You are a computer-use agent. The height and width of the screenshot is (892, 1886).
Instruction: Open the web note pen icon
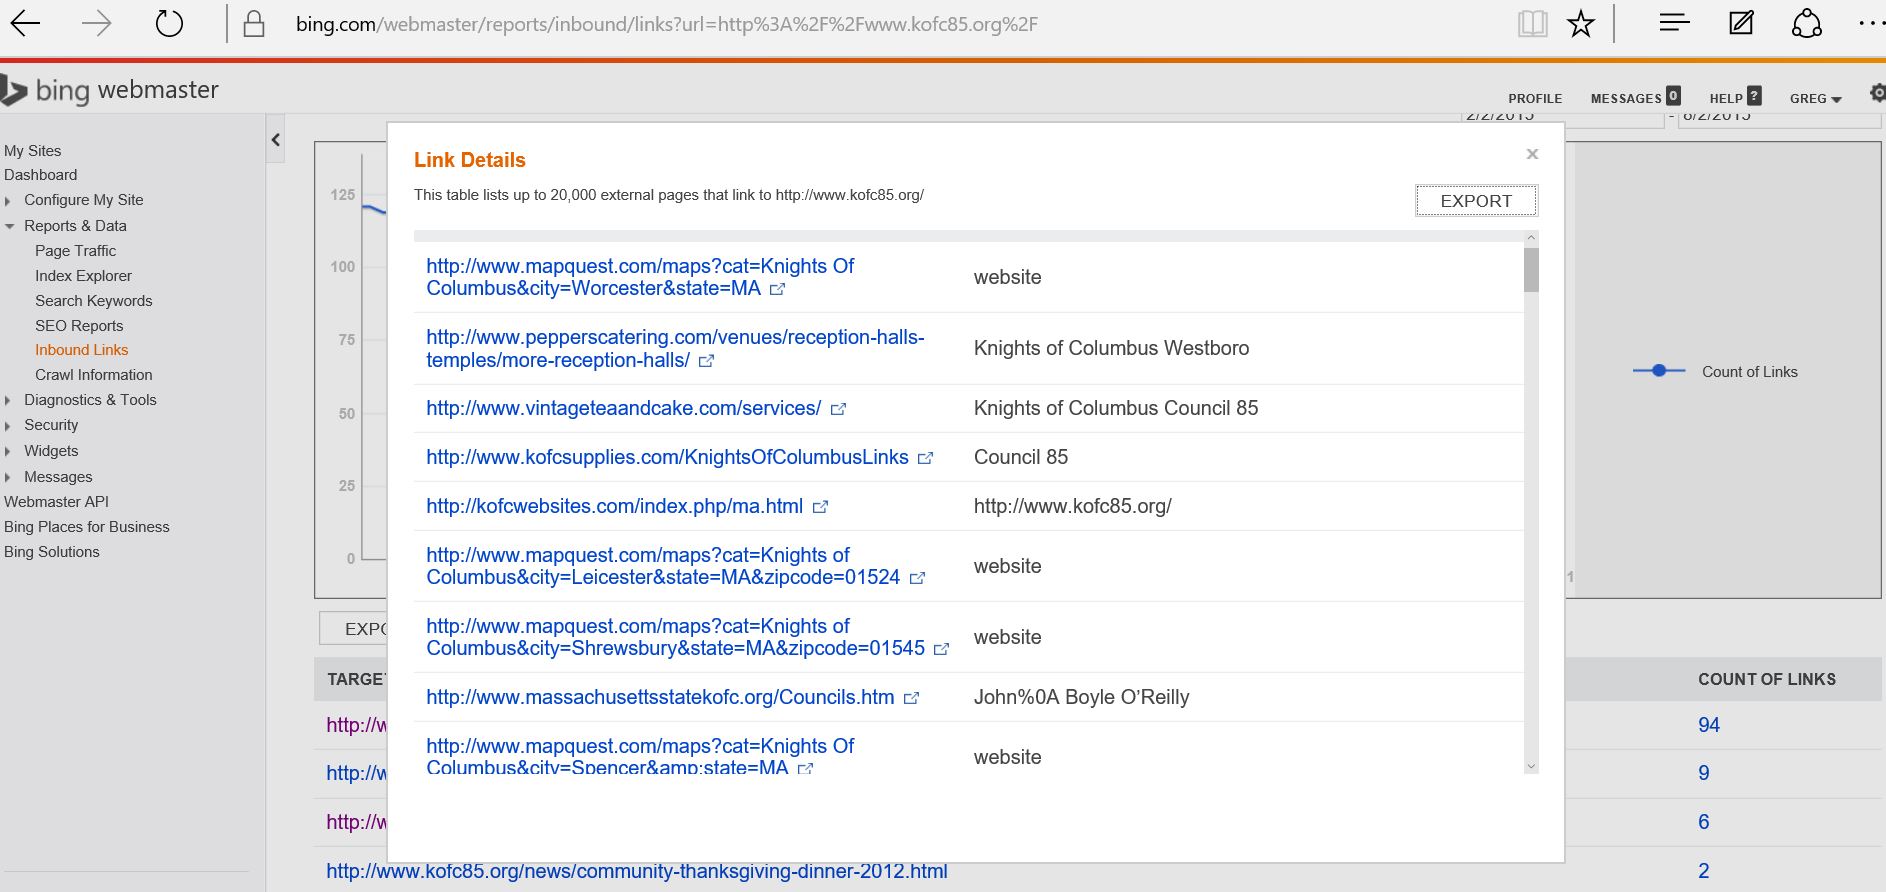pos(1741,22)
